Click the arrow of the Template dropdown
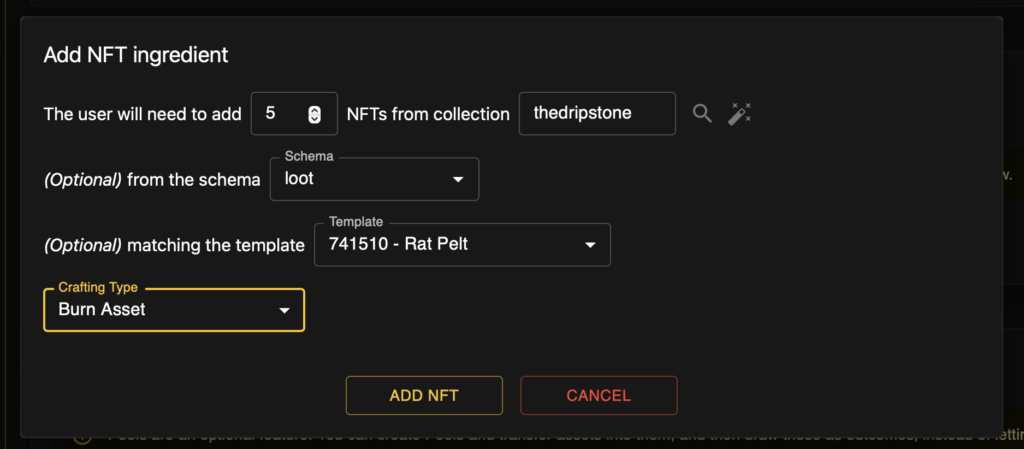Viewport: 1024px width, 449px height. pyautogui.click(x=590, y=245)
